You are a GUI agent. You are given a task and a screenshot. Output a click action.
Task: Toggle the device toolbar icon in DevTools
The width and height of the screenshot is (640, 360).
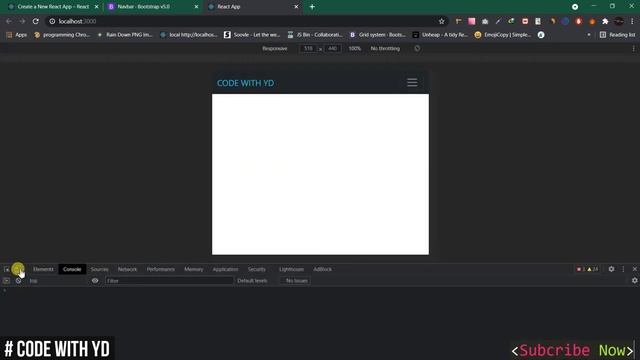pos(17,269)
